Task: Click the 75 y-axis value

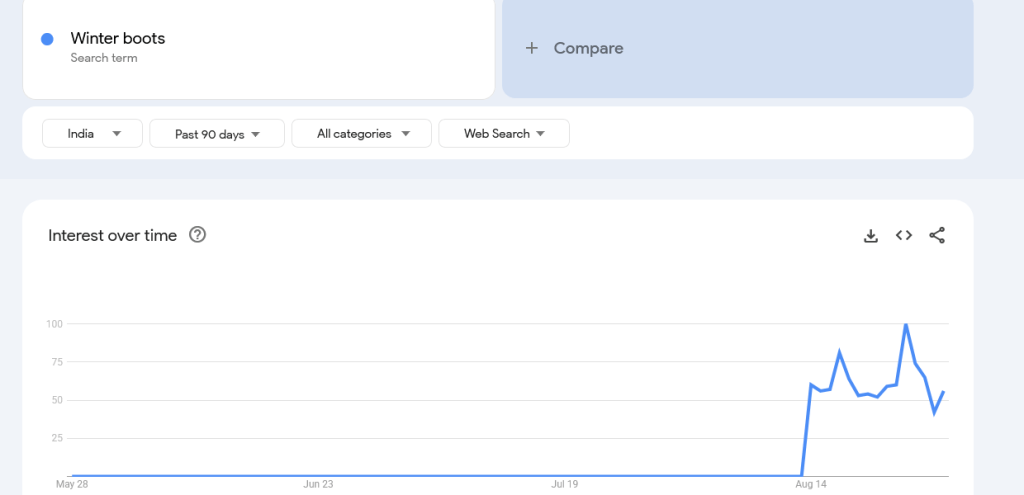Action: [x=56, y=361]
